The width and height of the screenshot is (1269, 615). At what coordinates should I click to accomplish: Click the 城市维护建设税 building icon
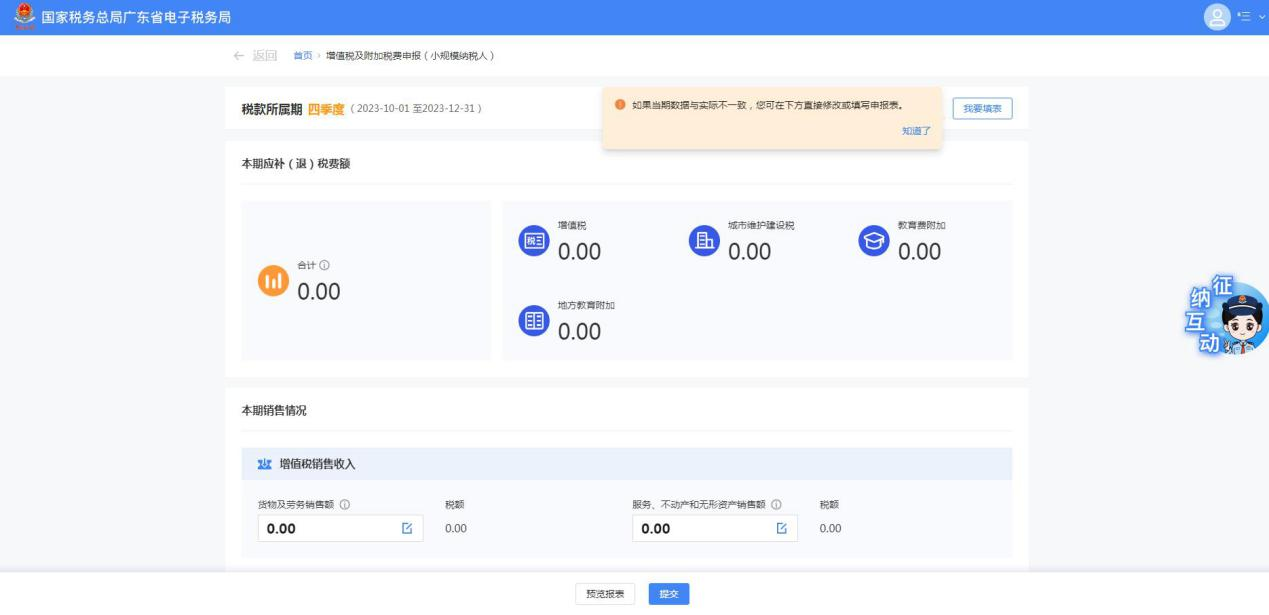click(704, 241)
